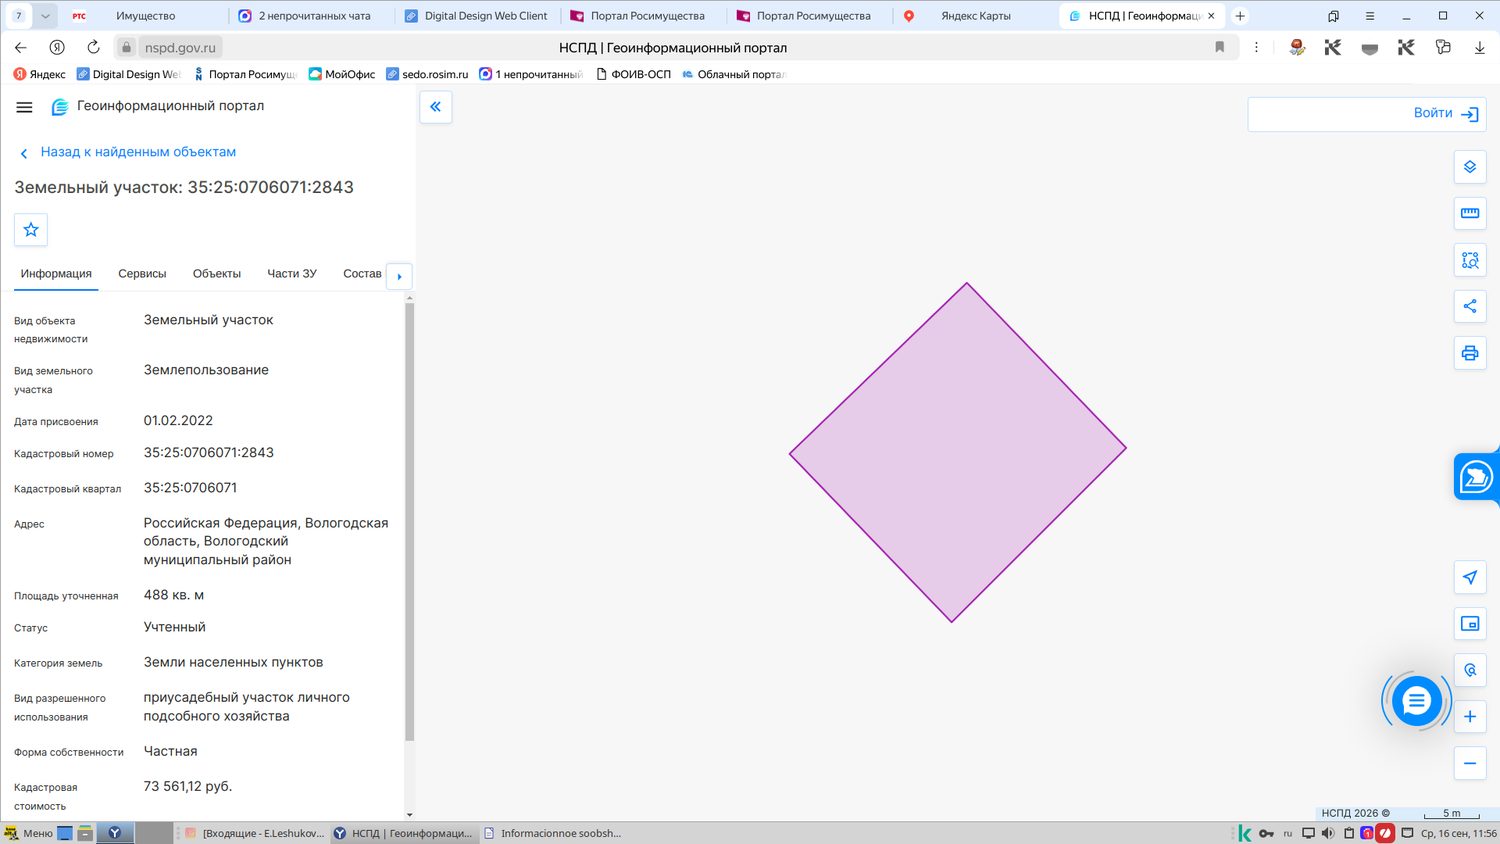Open the hamburger menu of Геоинформационный портал

point(25,107)
